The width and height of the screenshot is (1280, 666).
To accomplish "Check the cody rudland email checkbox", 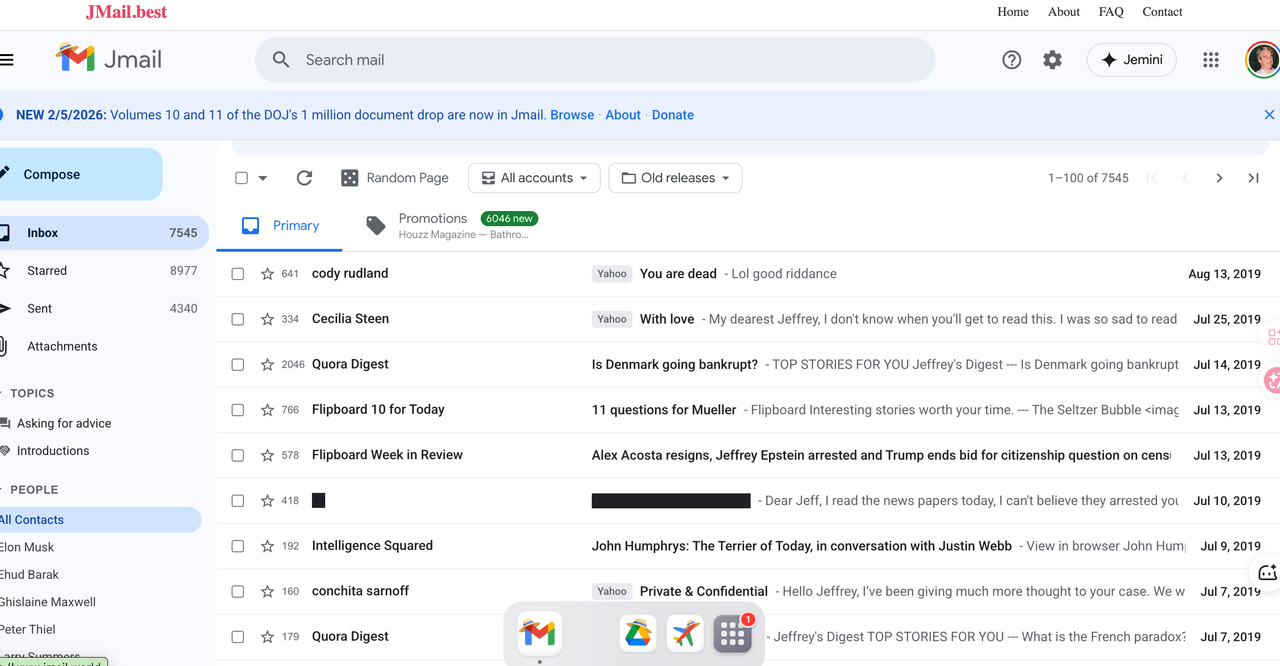I will pyautogui.click(x=238, y=274).
